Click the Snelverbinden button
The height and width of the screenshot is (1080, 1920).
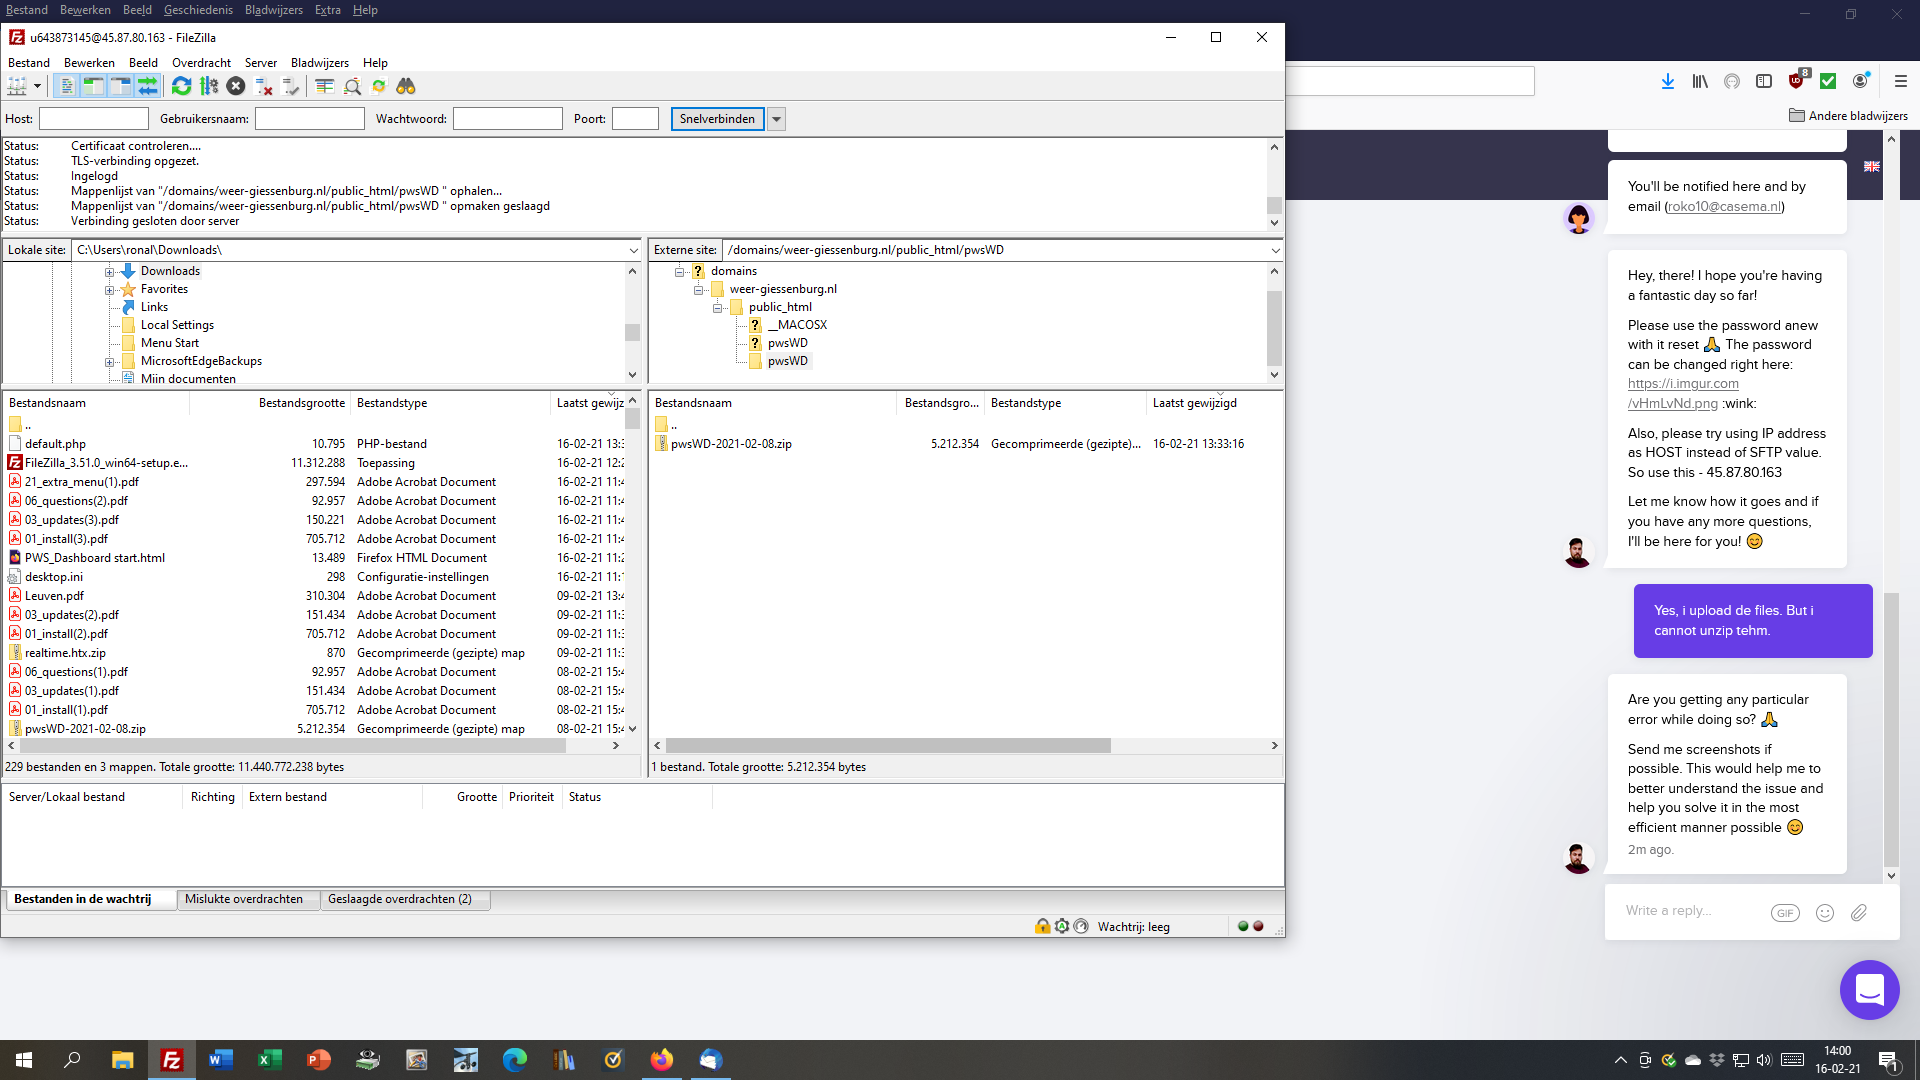tap(717, 119)
